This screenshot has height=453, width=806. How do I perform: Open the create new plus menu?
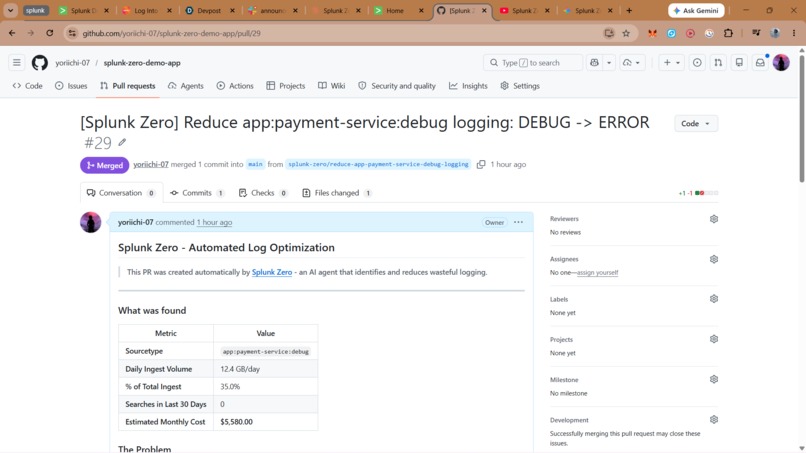pos(671,63)
